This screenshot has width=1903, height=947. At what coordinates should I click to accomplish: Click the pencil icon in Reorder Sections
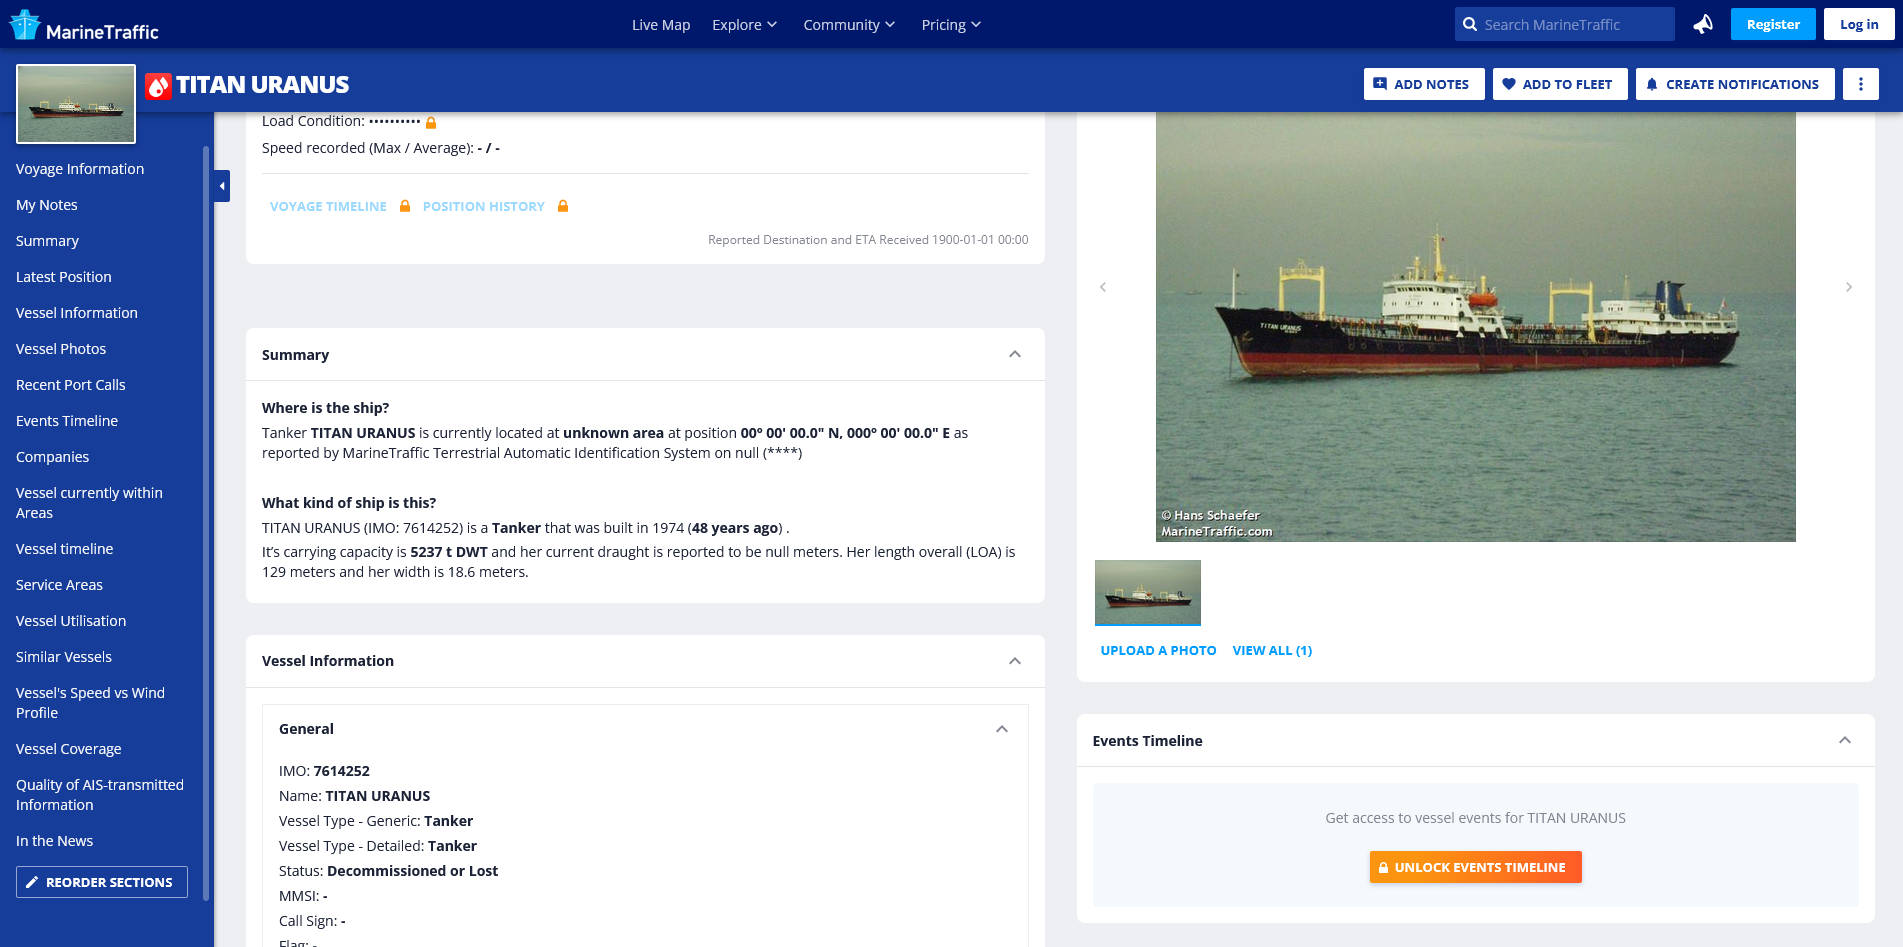[32, 882]
